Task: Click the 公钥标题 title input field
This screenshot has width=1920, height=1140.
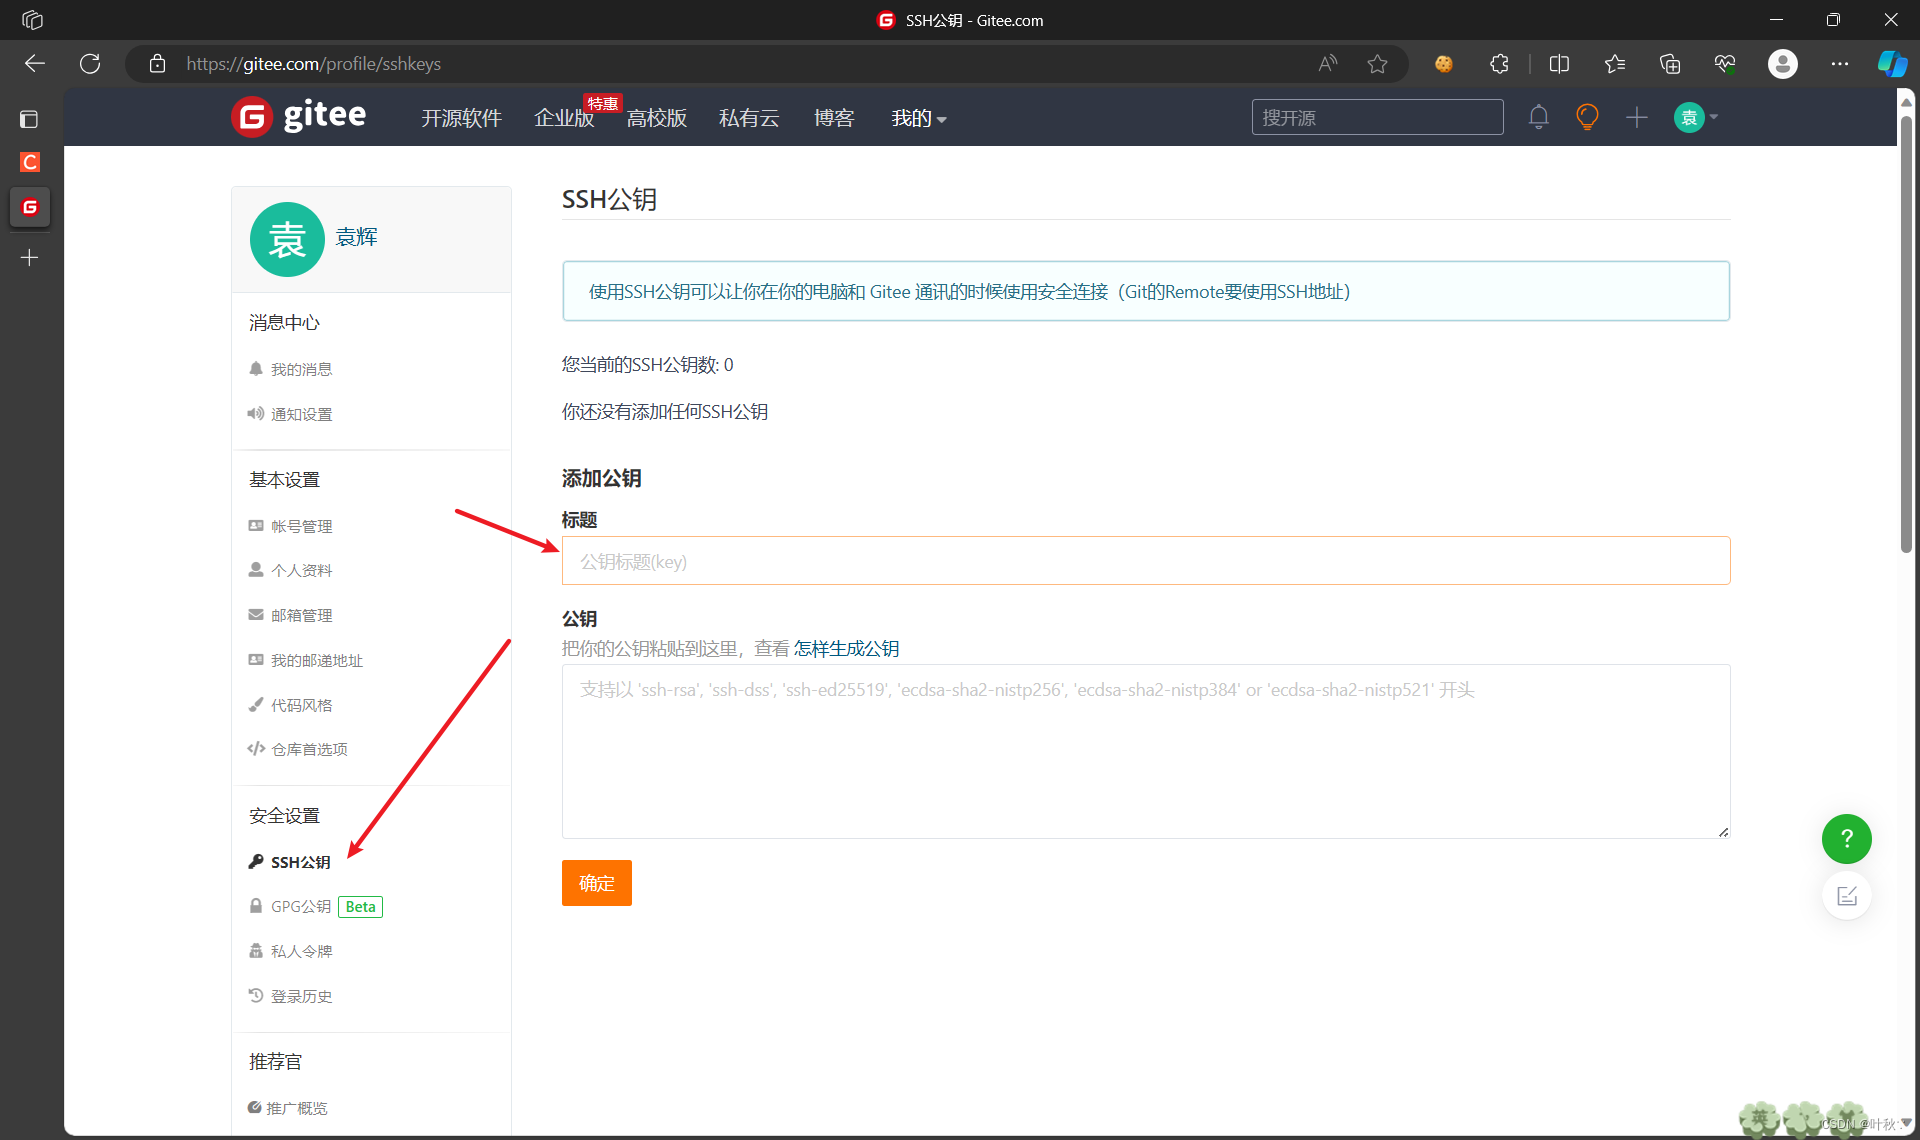Action: tap(1145, 561)
